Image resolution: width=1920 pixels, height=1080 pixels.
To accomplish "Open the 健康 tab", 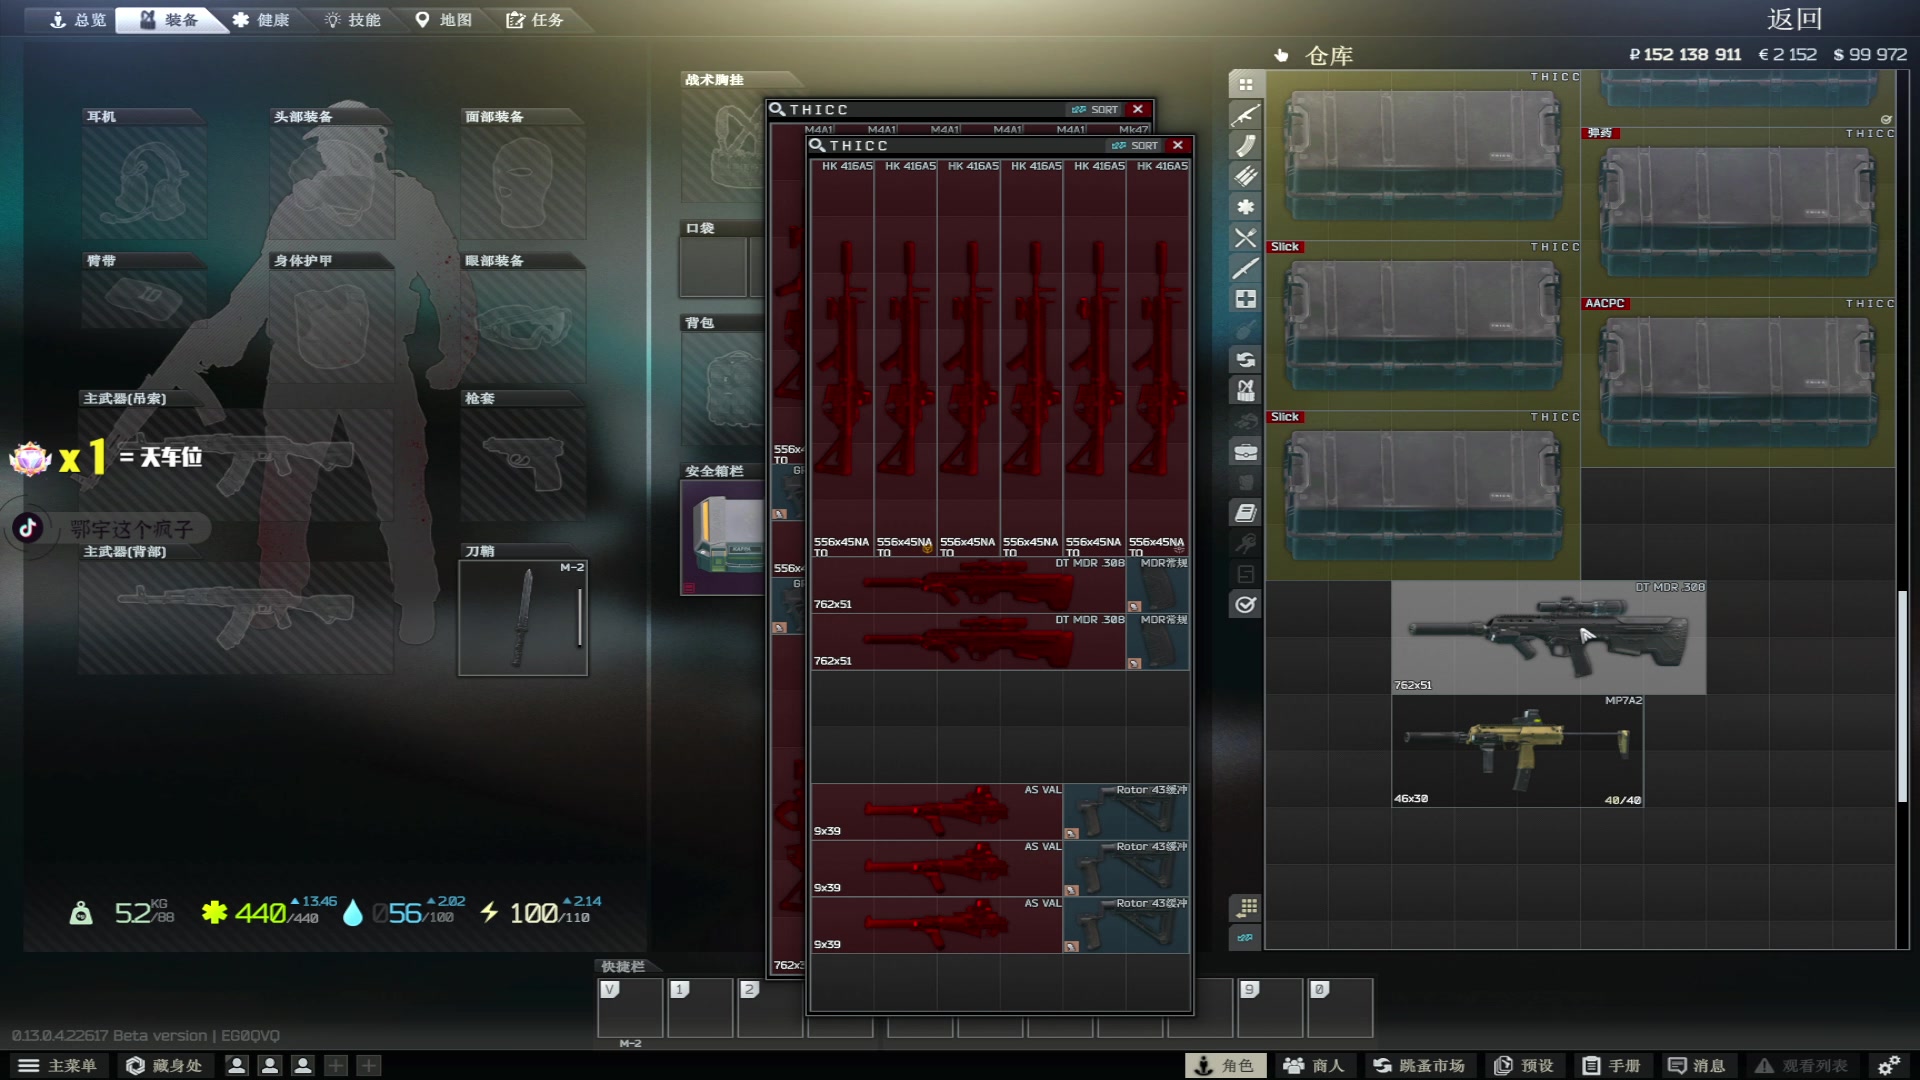I will pyautogui.click(x=261, y=20).
